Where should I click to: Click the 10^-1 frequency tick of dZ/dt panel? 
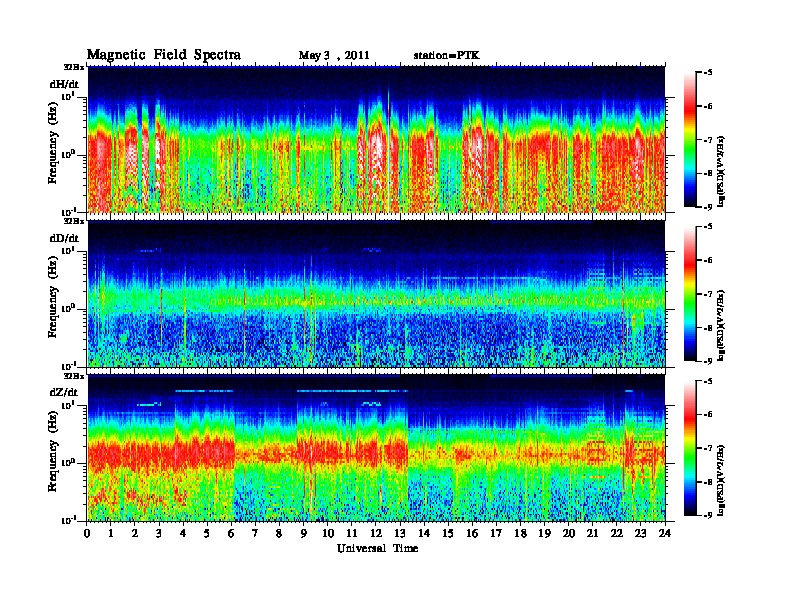68,520
